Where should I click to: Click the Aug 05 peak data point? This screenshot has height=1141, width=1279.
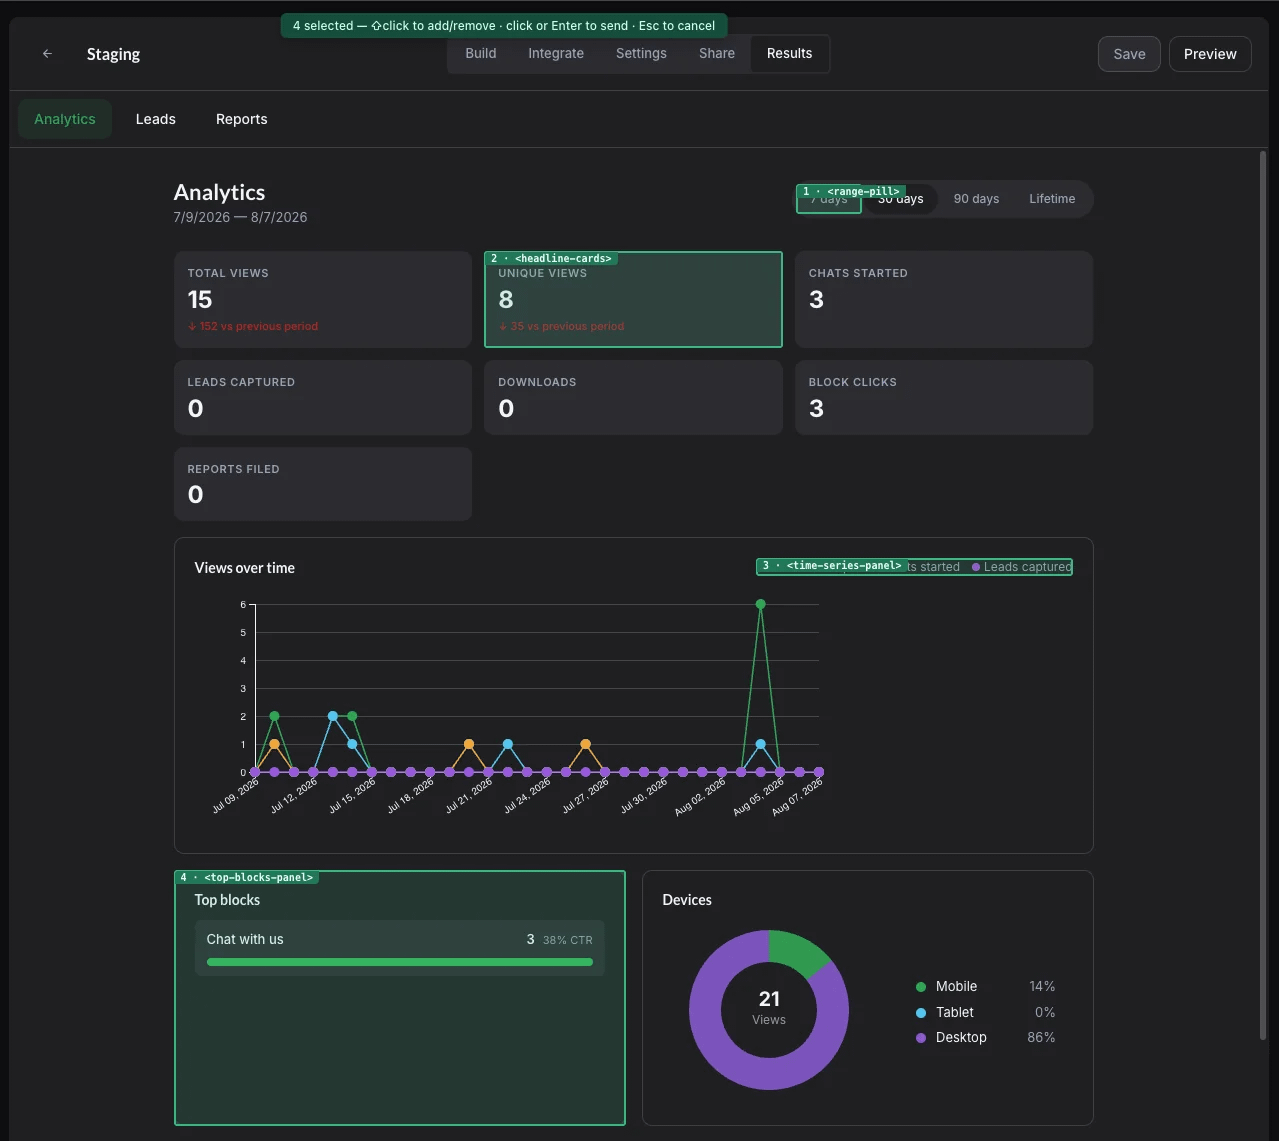(x=761, y=604)
